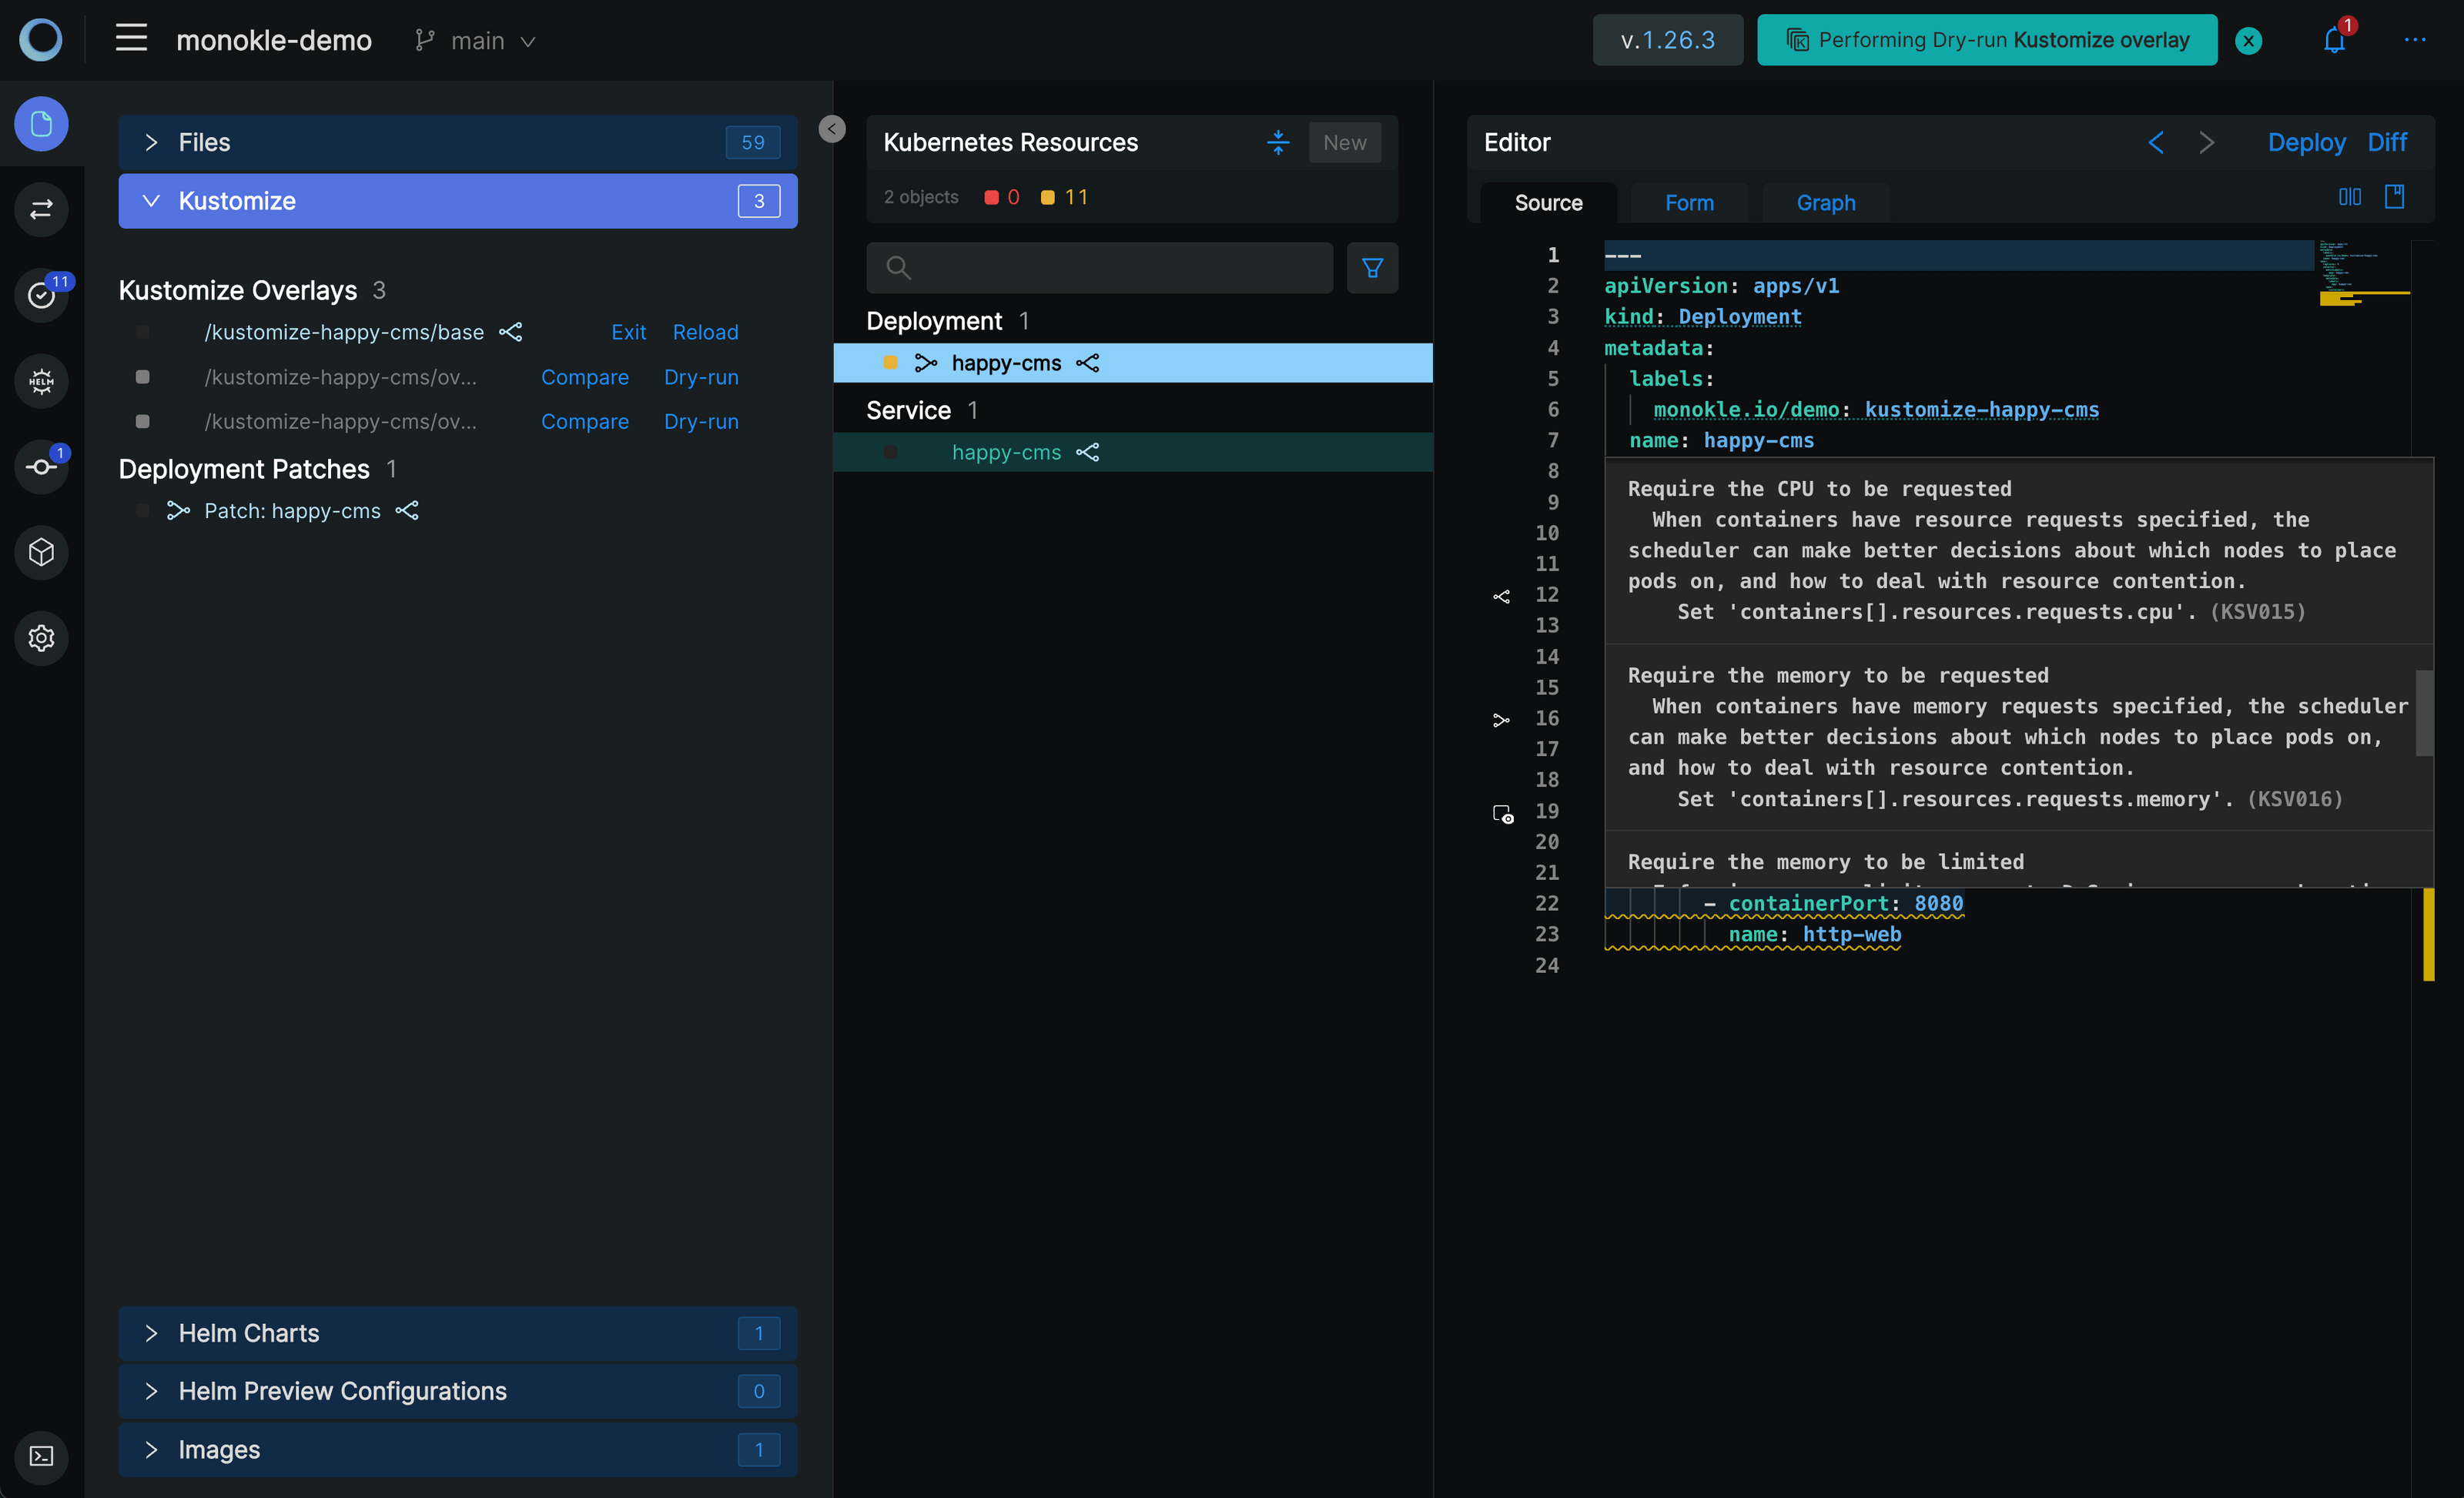2464x1498 pixels.
Task: Click Exit link for base overlay
Action: click(x=628, y=332)
